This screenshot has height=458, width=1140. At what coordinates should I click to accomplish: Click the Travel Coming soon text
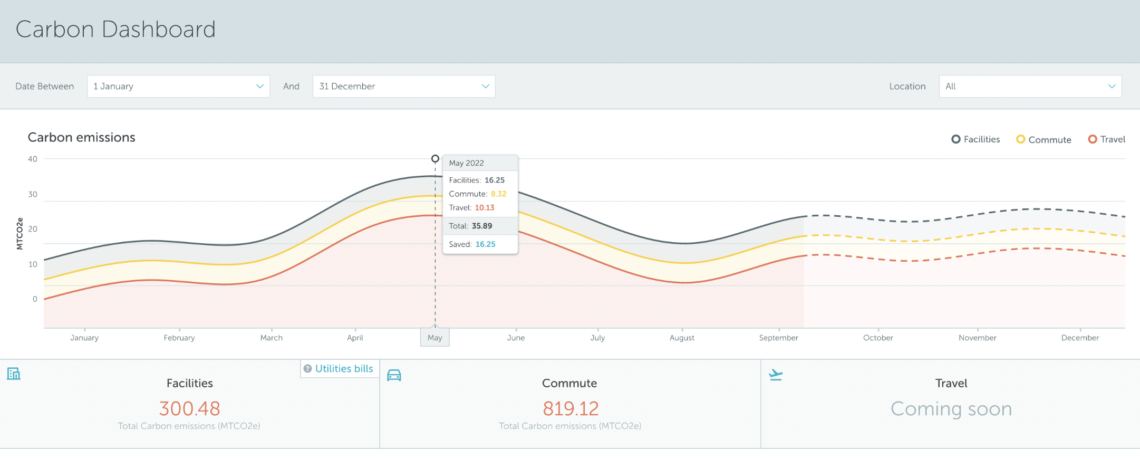(951, 409)
